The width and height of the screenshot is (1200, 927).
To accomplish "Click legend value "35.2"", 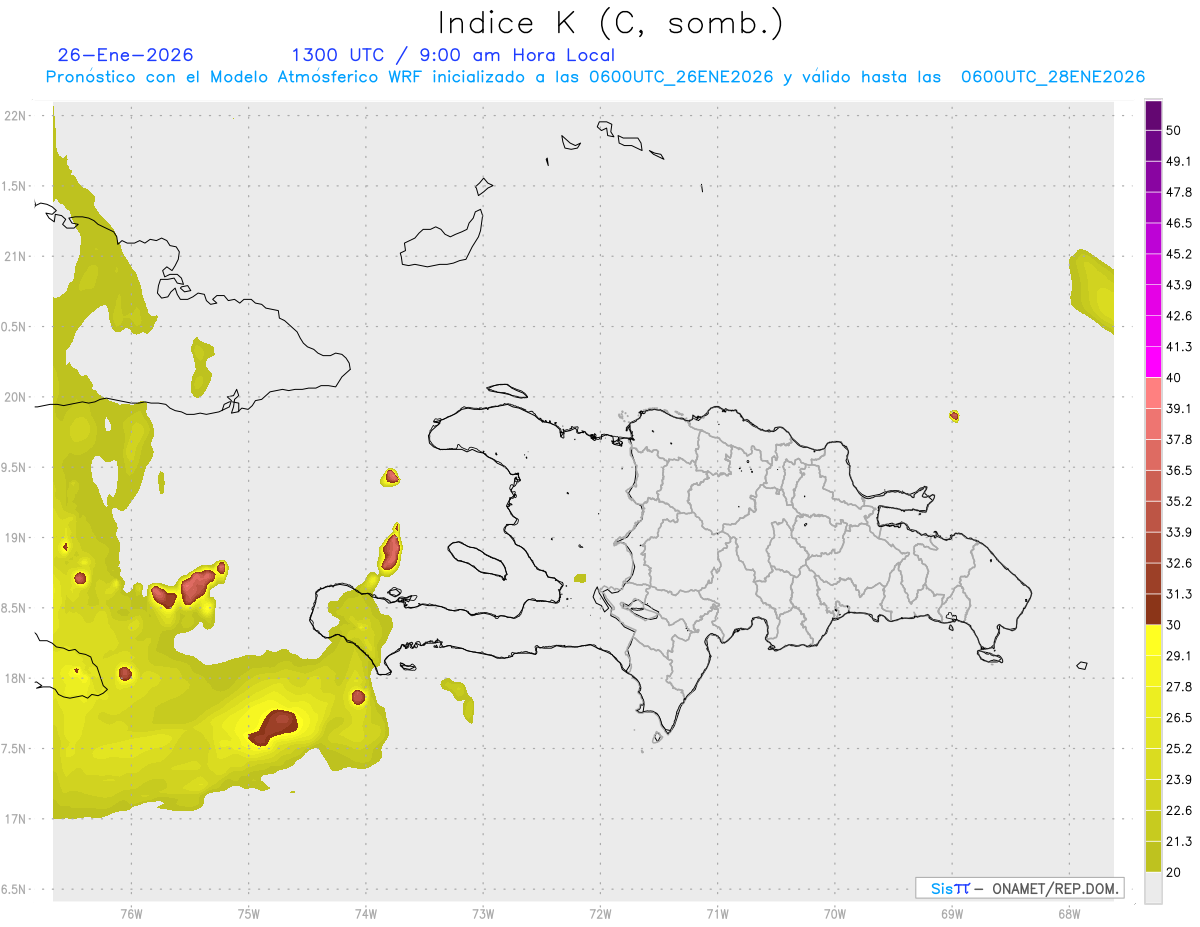I will click(x=1178, y=501).
